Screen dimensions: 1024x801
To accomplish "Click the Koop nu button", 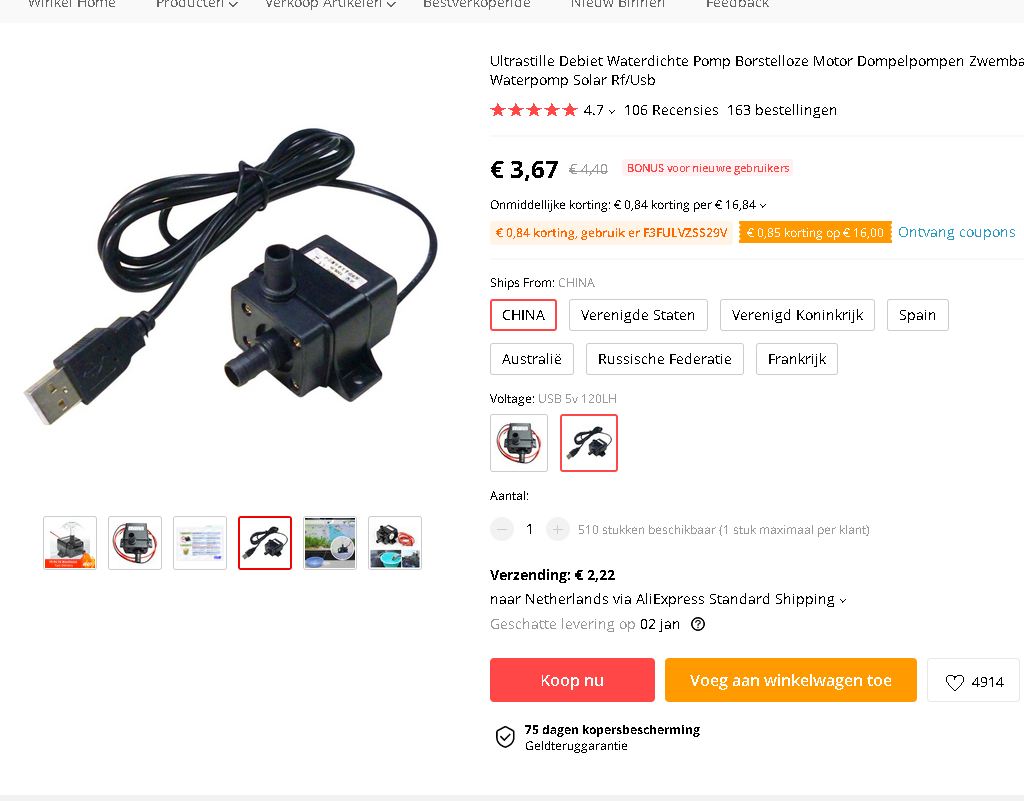I will 572,680.
